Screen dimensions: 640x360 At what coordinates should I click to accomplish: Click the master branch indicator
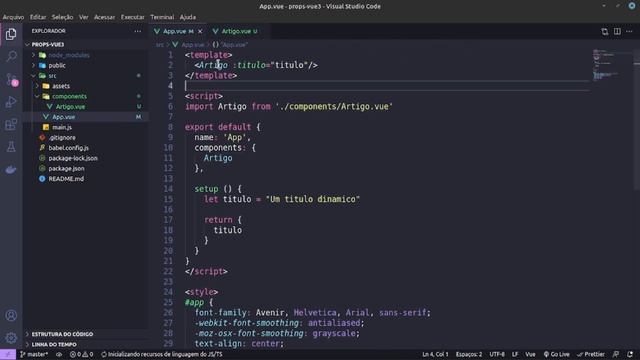click(34, 354)
